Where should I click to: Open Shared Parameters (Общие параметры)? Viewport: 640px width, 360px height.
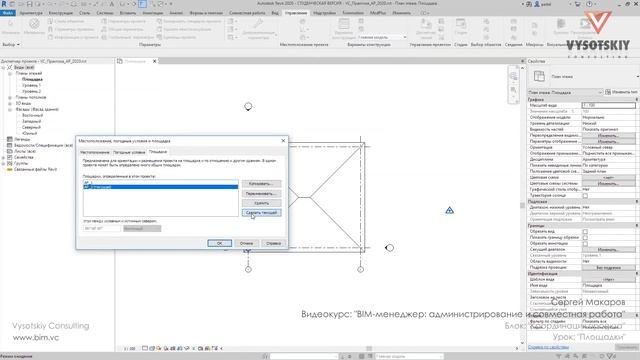[122, 29]
